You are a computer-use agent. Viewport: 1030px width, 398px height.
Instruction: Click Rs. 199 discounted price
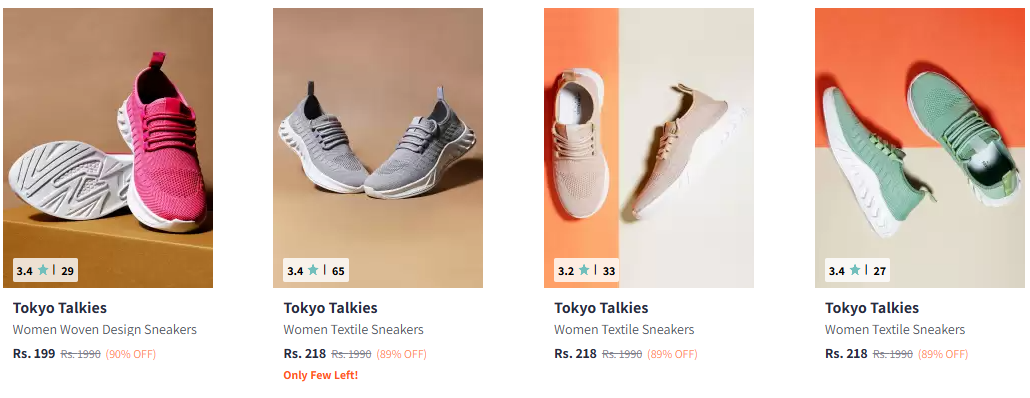tap(34, 353)
